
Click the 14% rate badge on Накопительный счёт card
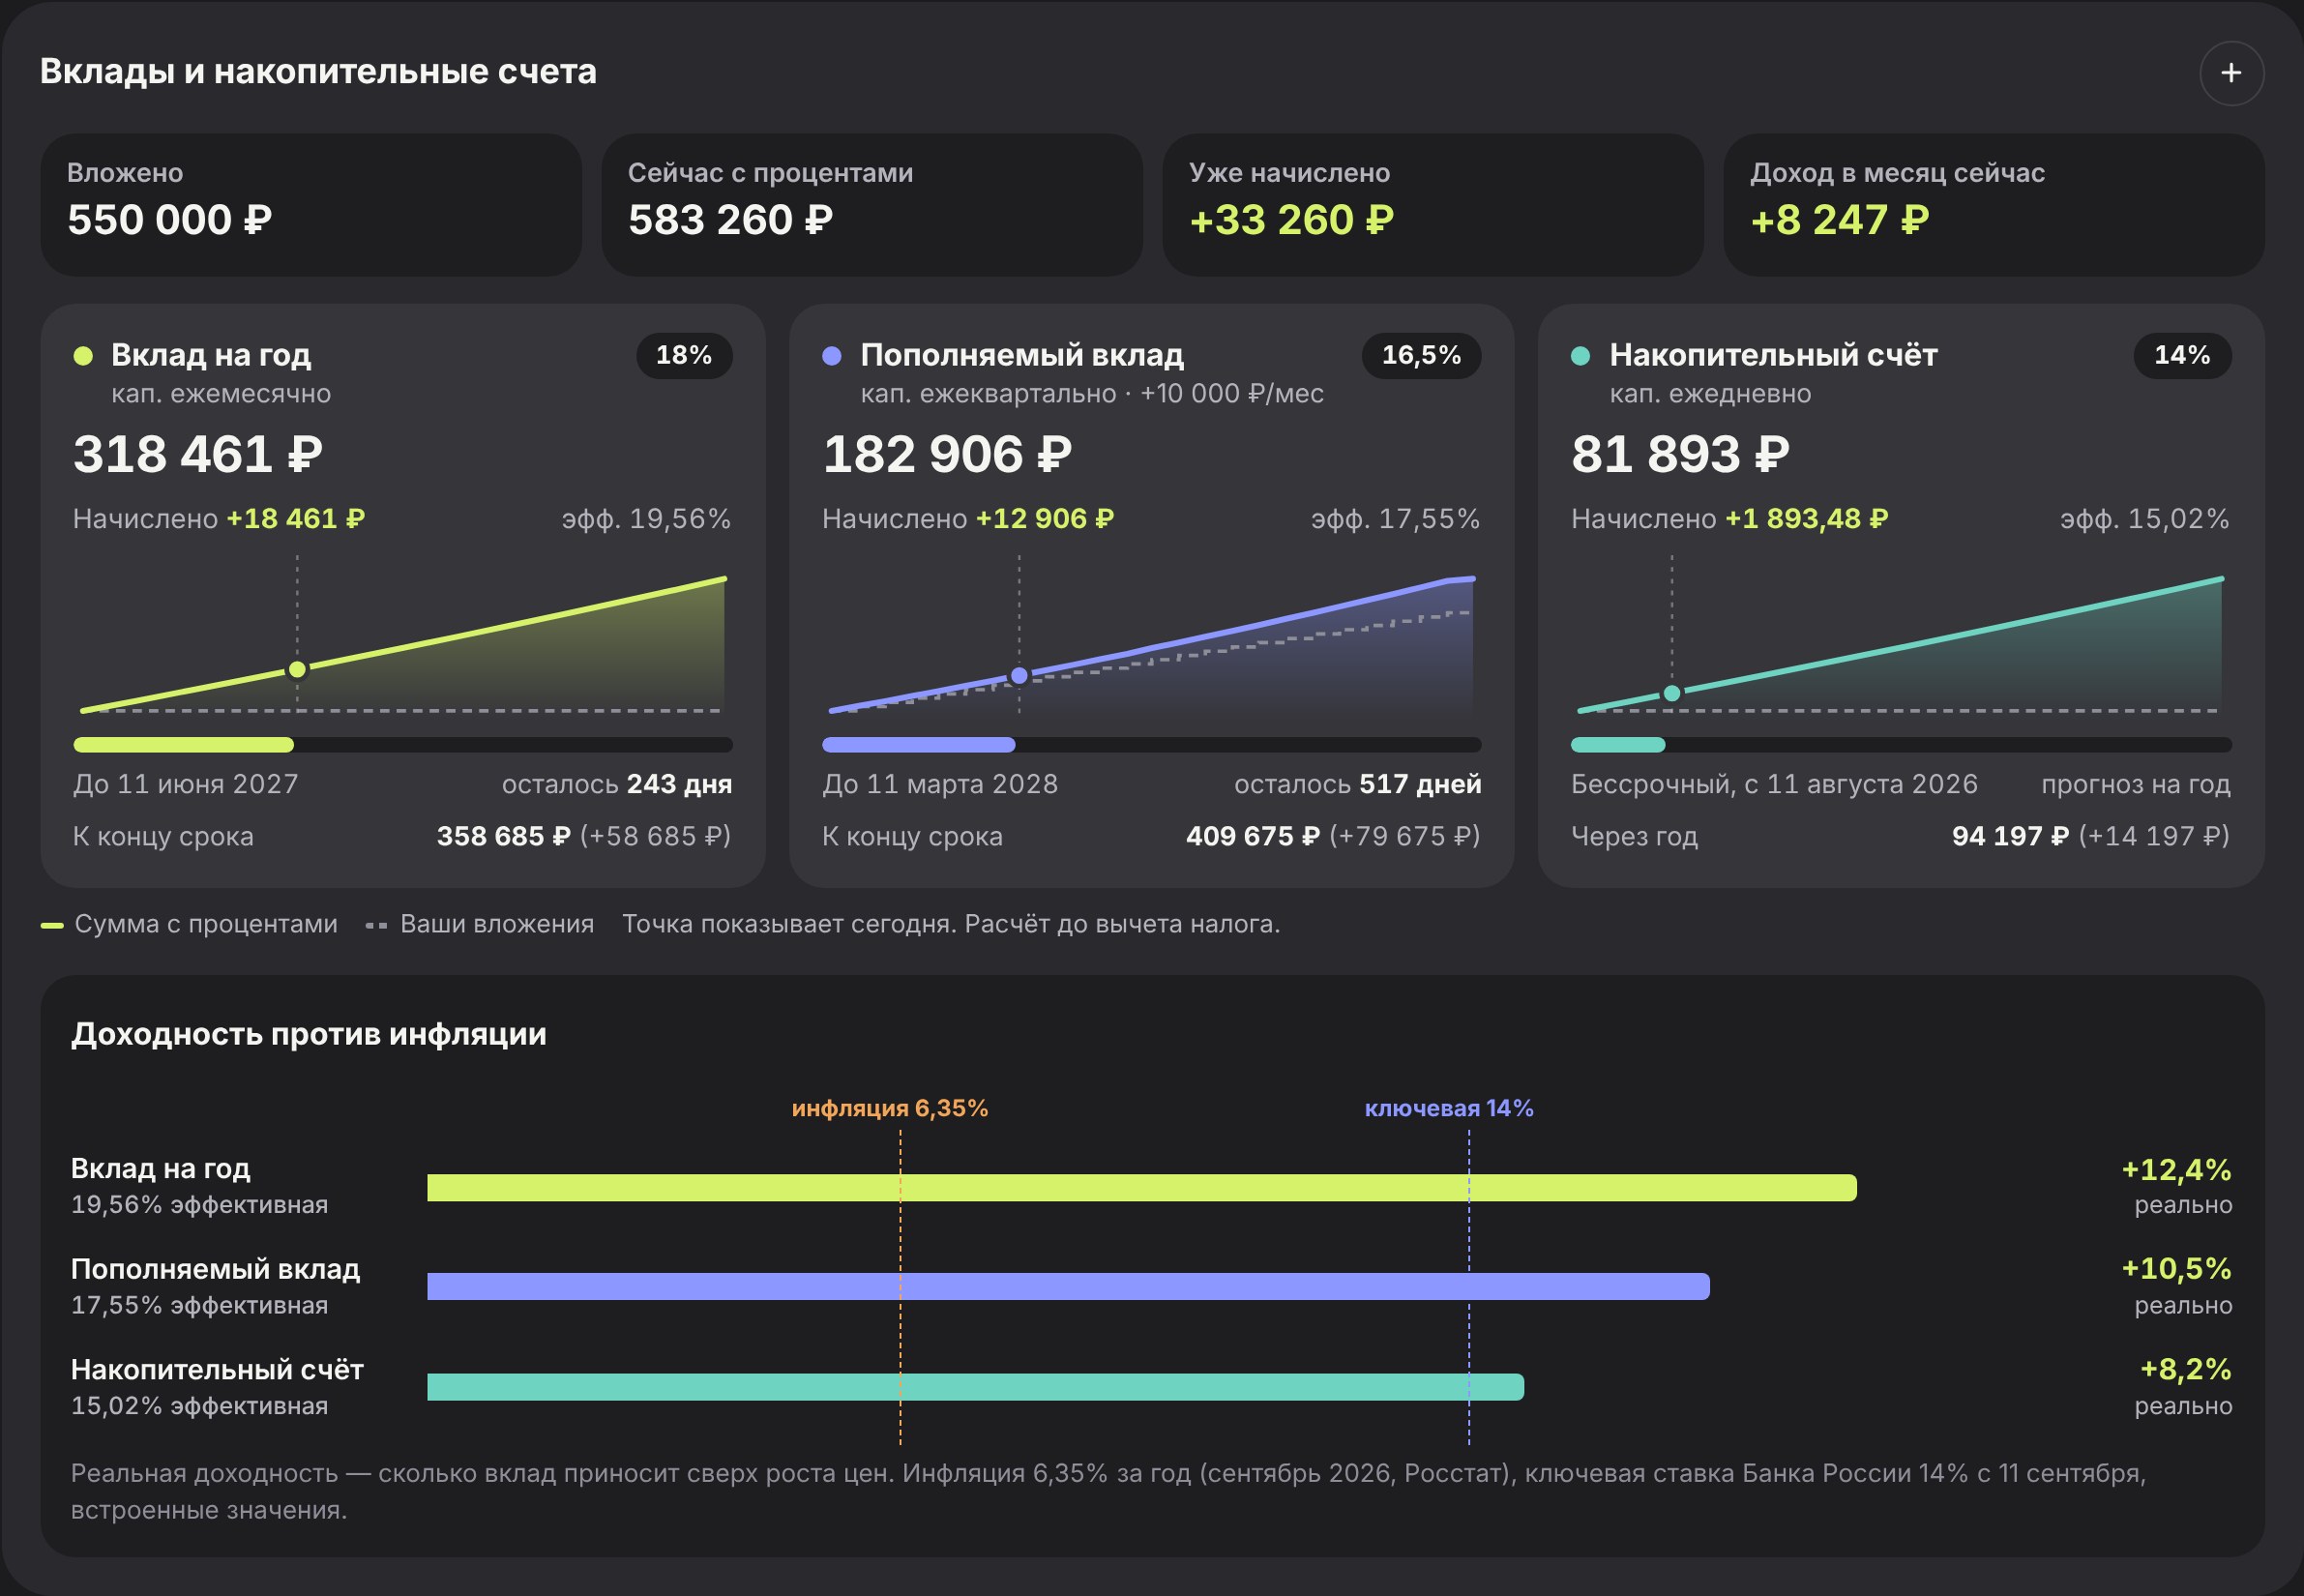[x=2182, y=355]
